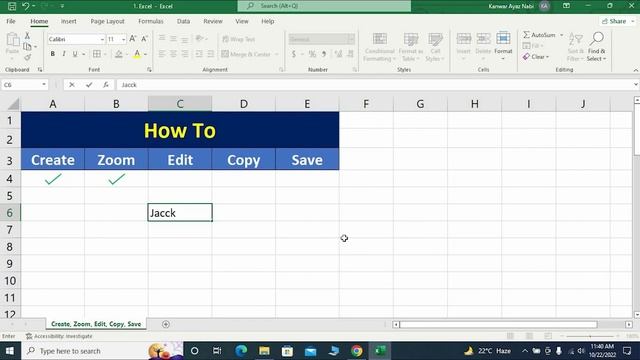Switch to the View tab
The image size is (640, 360).
point(242,21)
